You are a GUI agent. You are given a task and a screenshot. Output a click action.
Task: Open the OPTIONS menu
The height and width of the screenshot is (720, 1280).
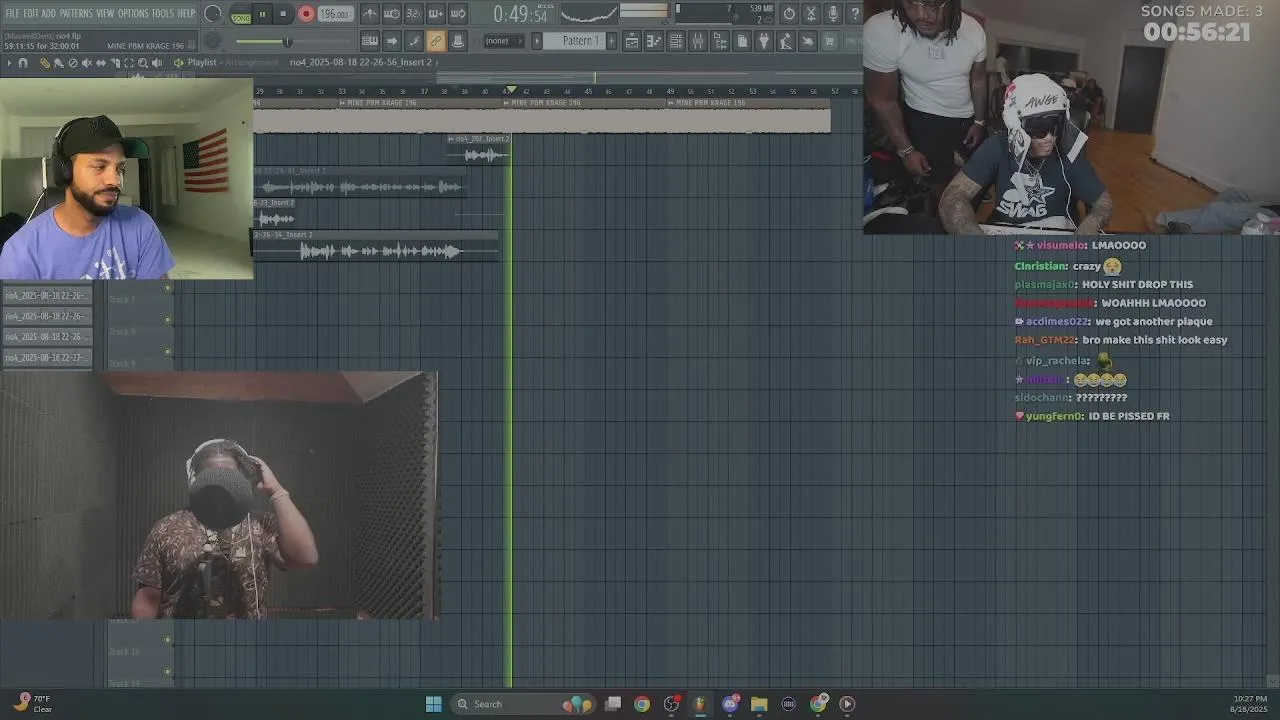click(133, 13)
